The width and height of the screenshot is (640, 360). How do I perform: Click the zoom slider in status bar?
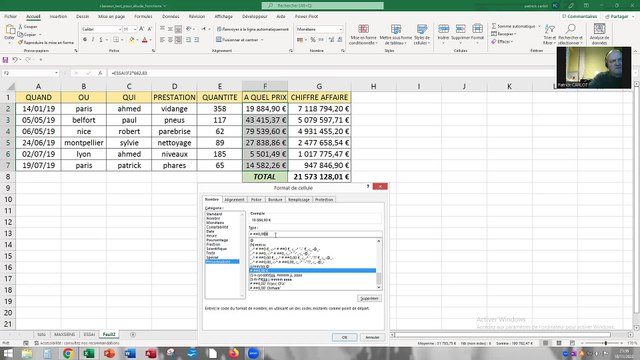pyautogui.click(x=606, y=343)
